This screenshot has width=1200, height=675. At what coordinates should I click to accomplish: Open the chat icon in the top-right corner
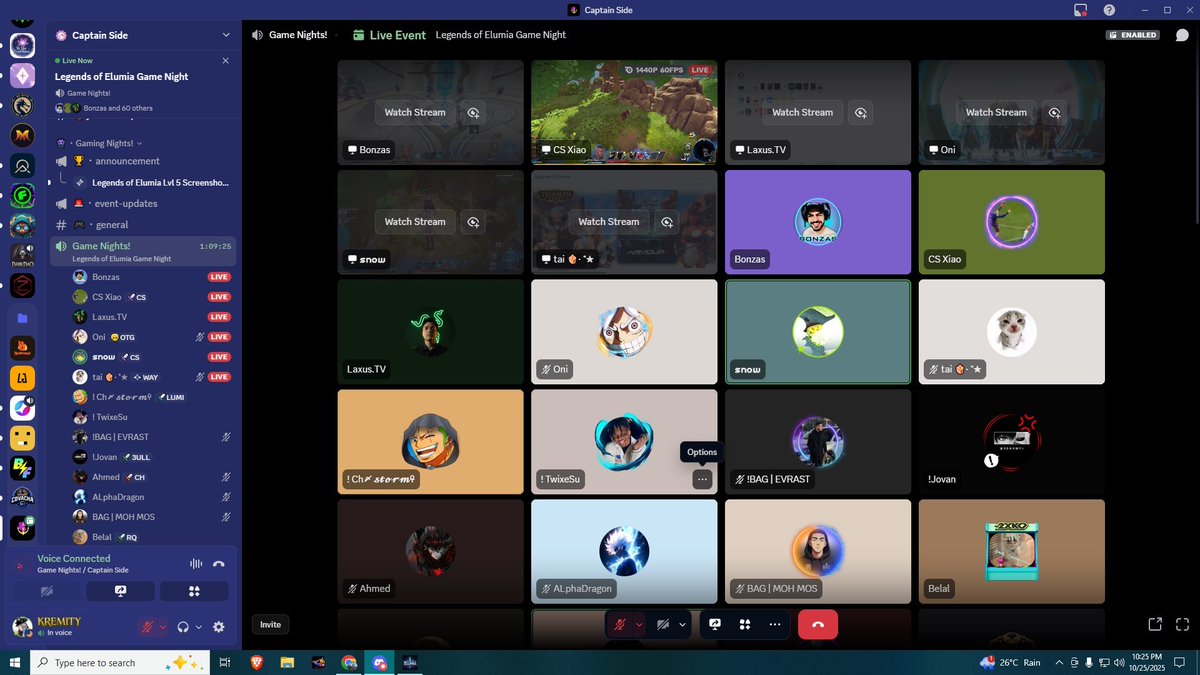[x=1182, y=35]
